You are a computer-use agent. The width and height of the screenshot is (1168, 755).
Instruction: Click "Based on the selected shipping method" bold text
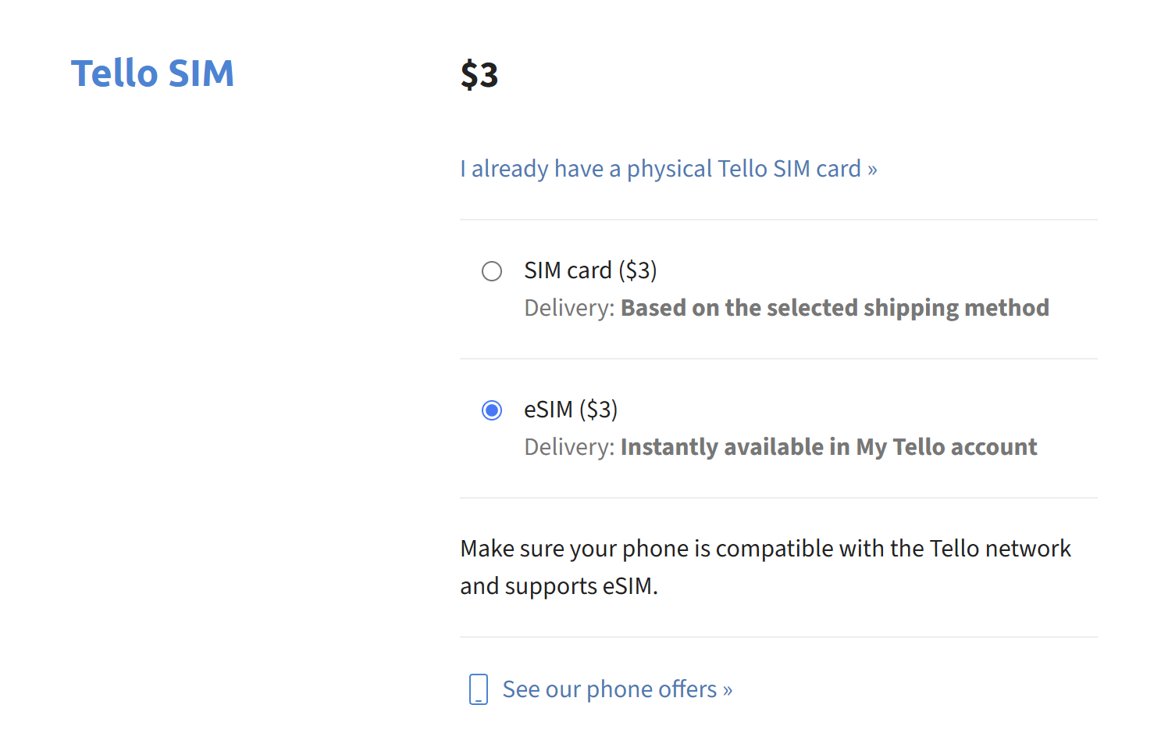(x=835, y=308)
